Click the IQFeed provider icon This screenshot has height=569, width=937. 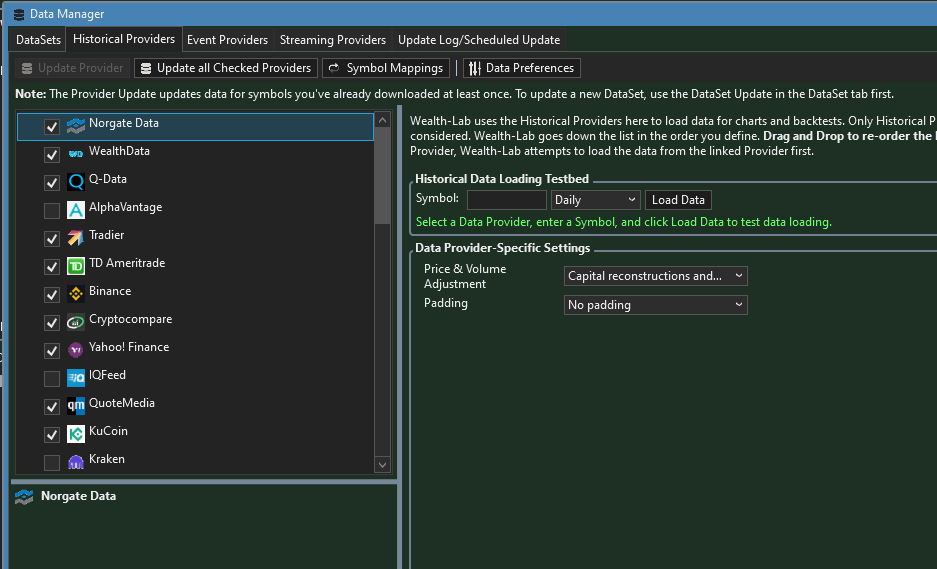[76, 378]
